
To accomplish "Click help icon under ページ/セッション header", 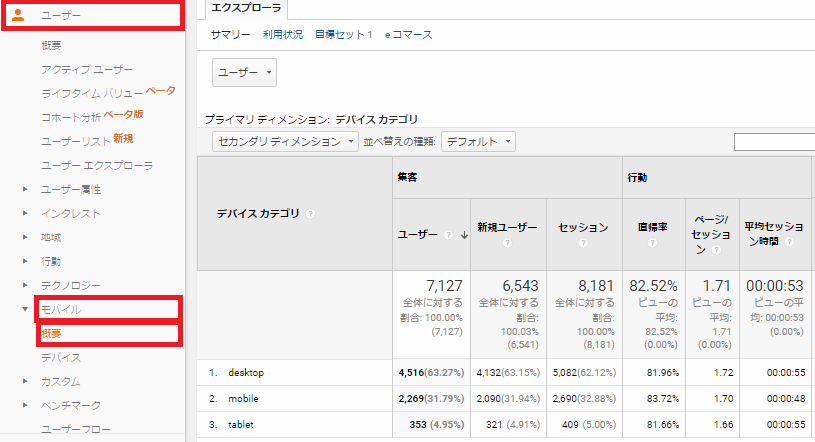I will tap(716, 250).
